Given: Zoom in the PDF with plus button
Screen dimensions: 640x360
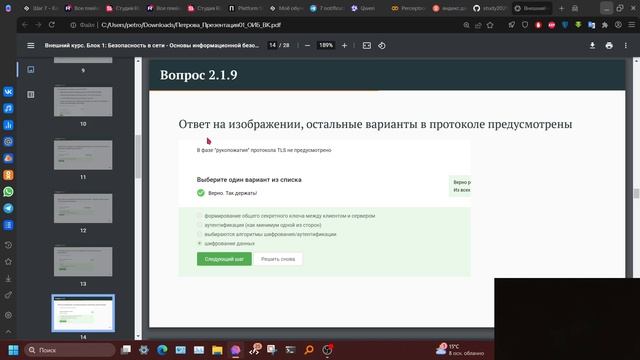Looking at the screenshot, I should pos(344,45).
